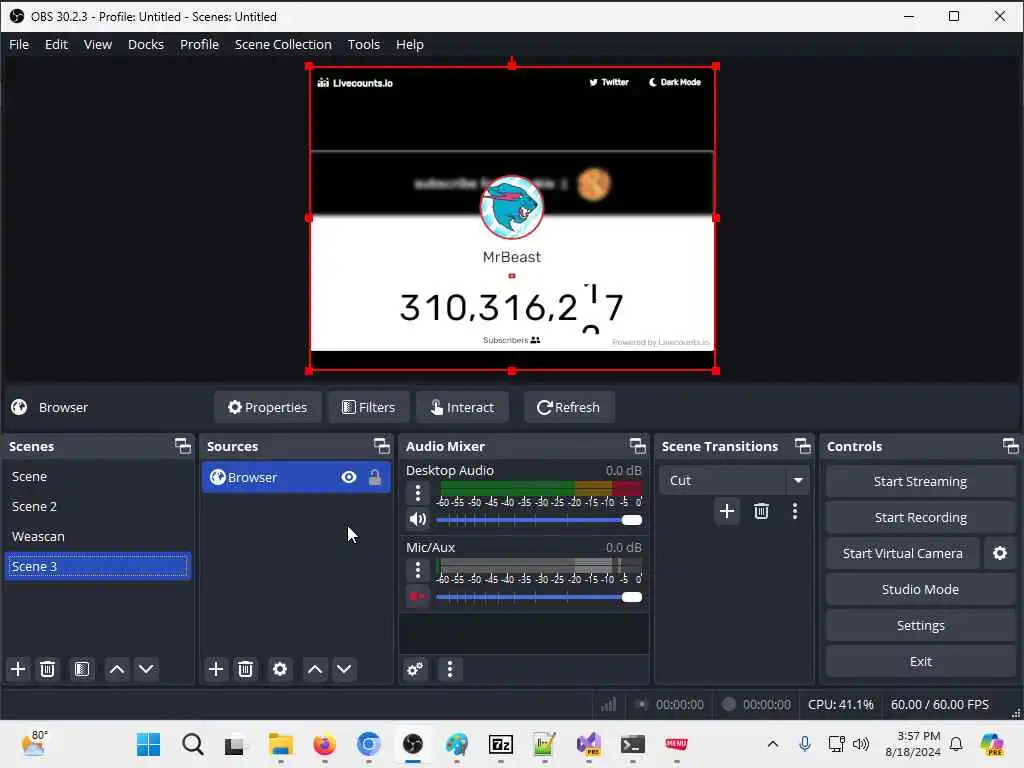Click the Interact button
Image resolution: width=1024 pixels, height=768 pixels.
point(462,408)
